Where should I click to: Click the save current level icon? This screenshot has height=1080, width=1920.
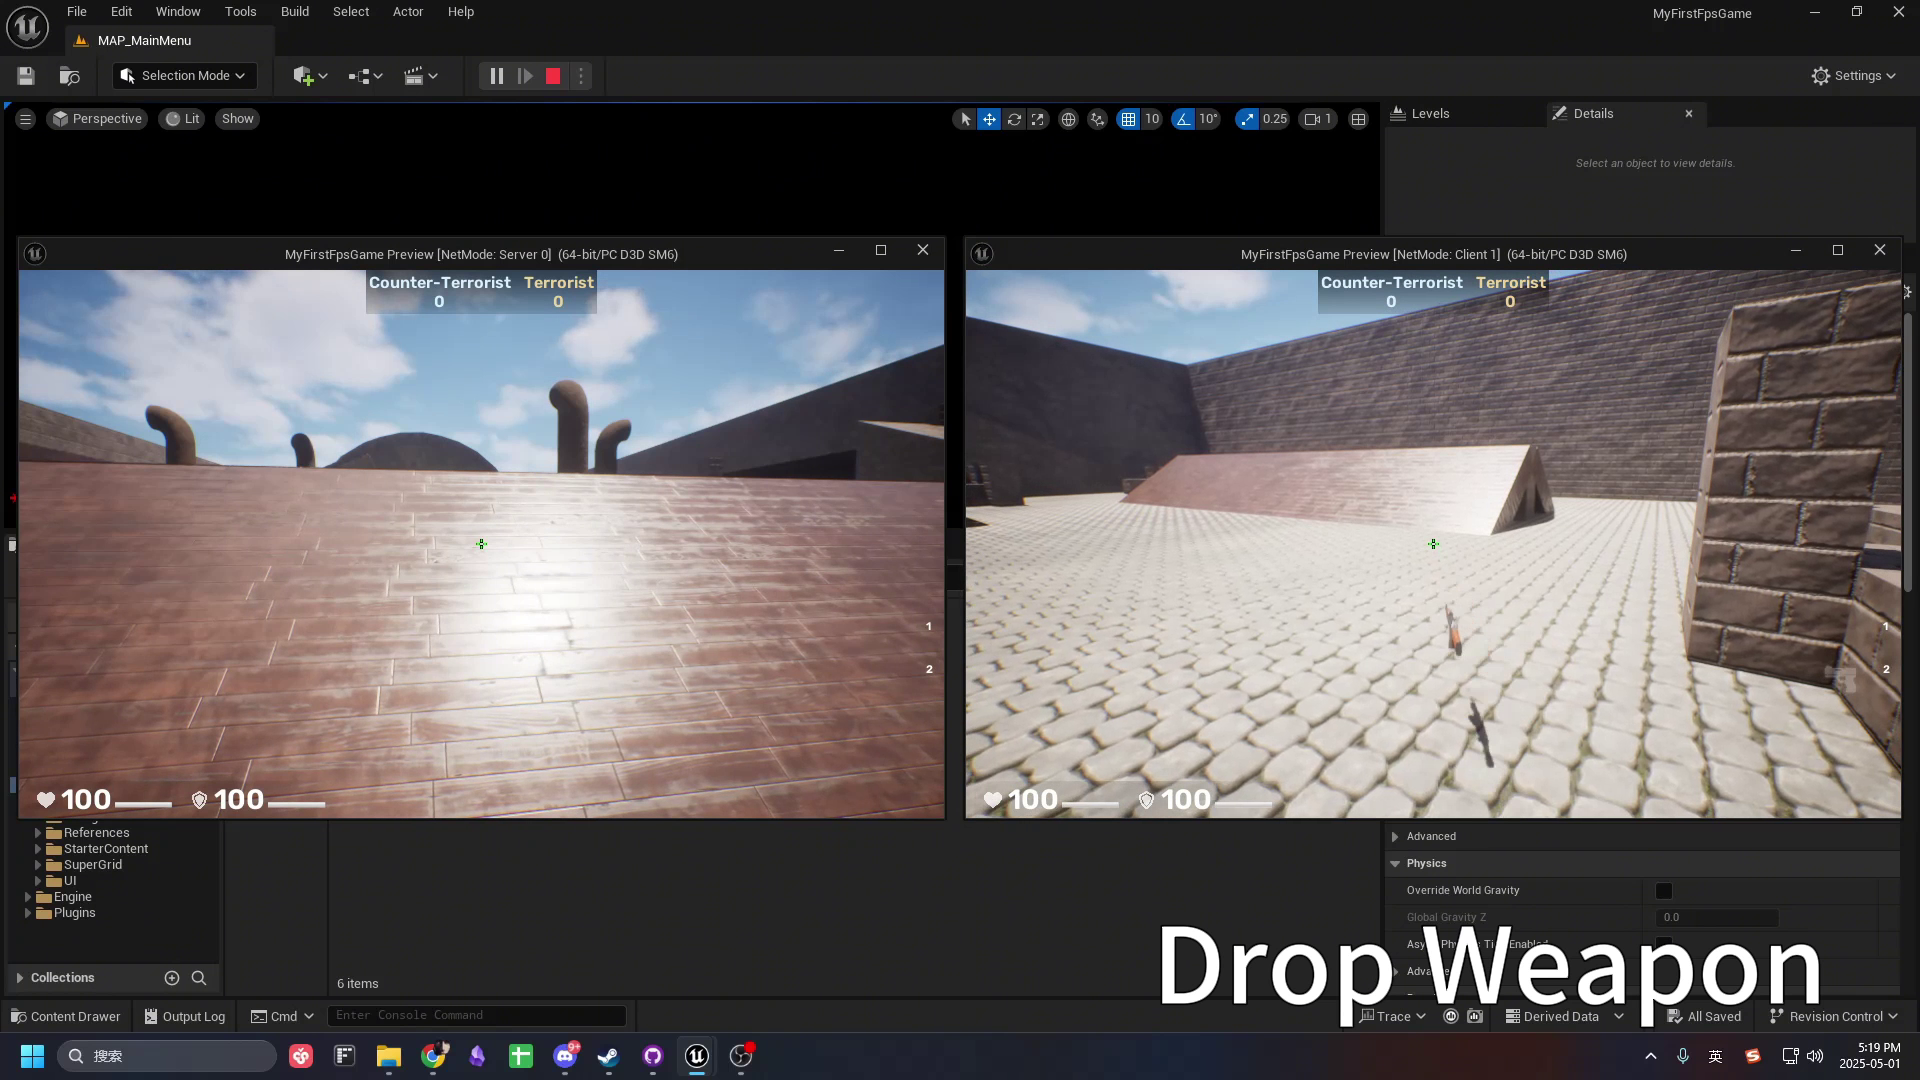pyautogui.click(x=26, y=76)
